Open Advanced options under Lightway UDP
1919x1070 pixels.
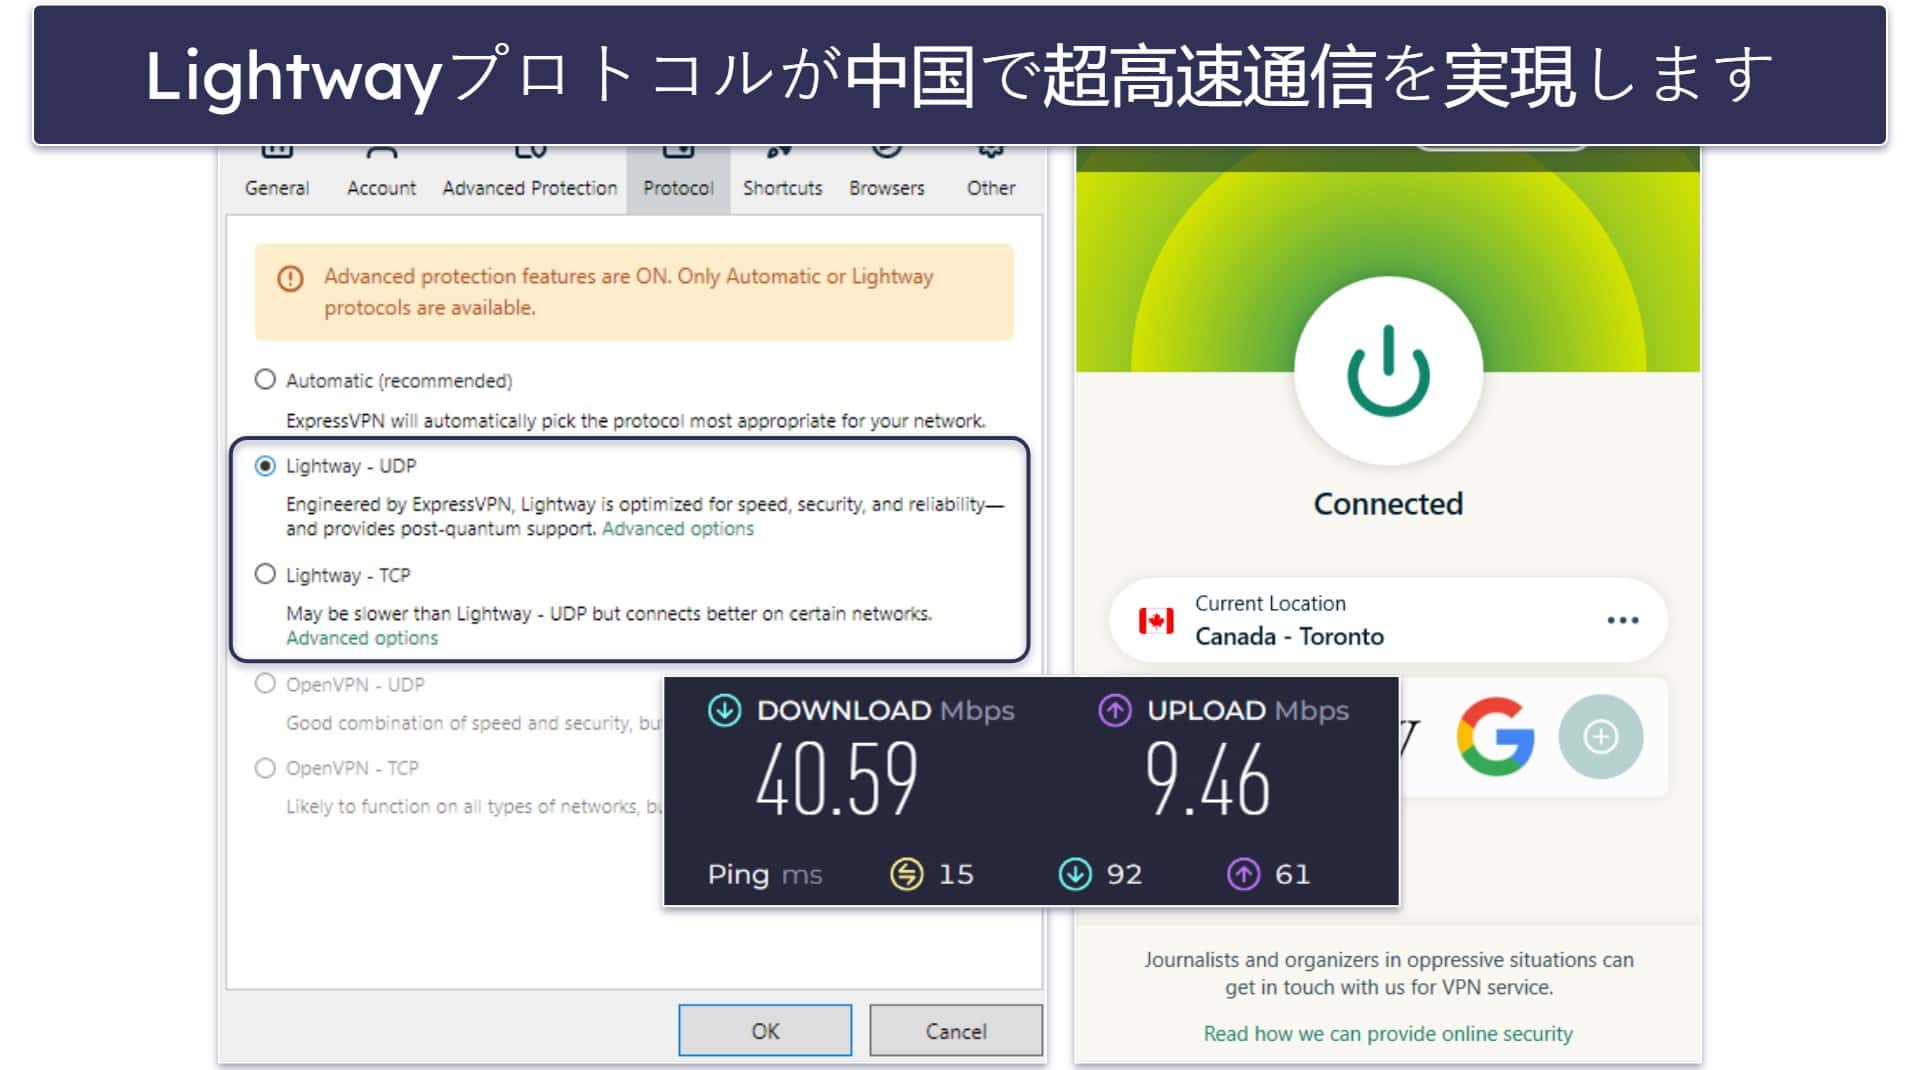click(x=678, y=529)
